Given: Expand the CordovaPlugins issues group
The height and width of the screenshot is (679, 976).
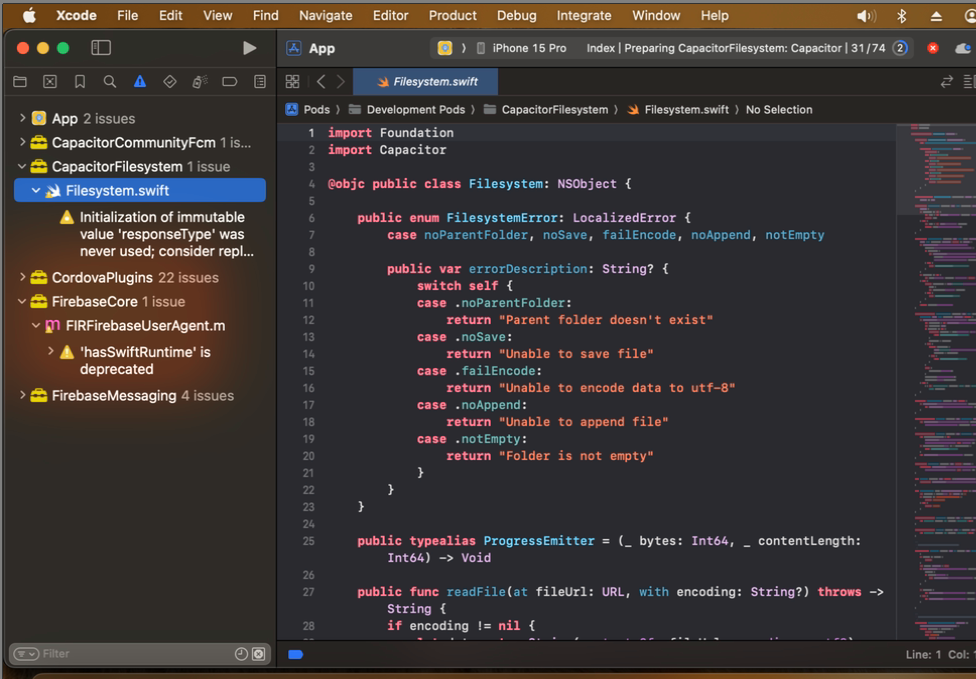Looking at the screenshot, I should click(22, 277).
